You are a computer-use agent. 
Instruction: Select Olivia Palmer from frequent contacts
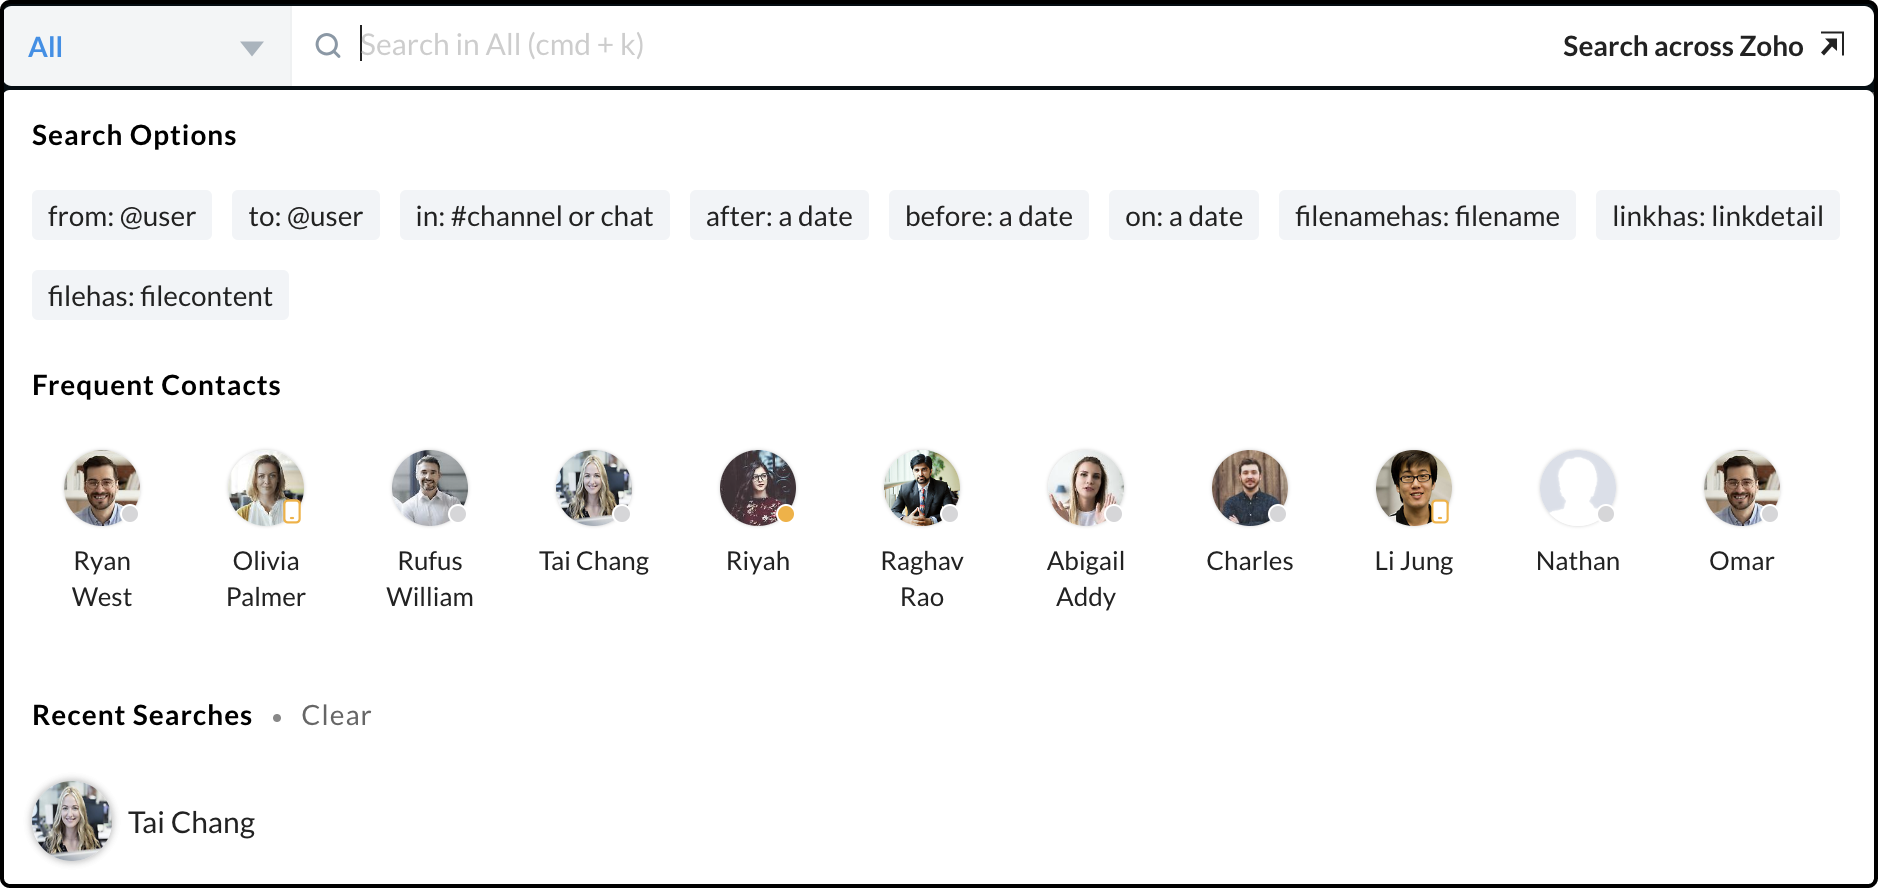(x=266, y=488)
